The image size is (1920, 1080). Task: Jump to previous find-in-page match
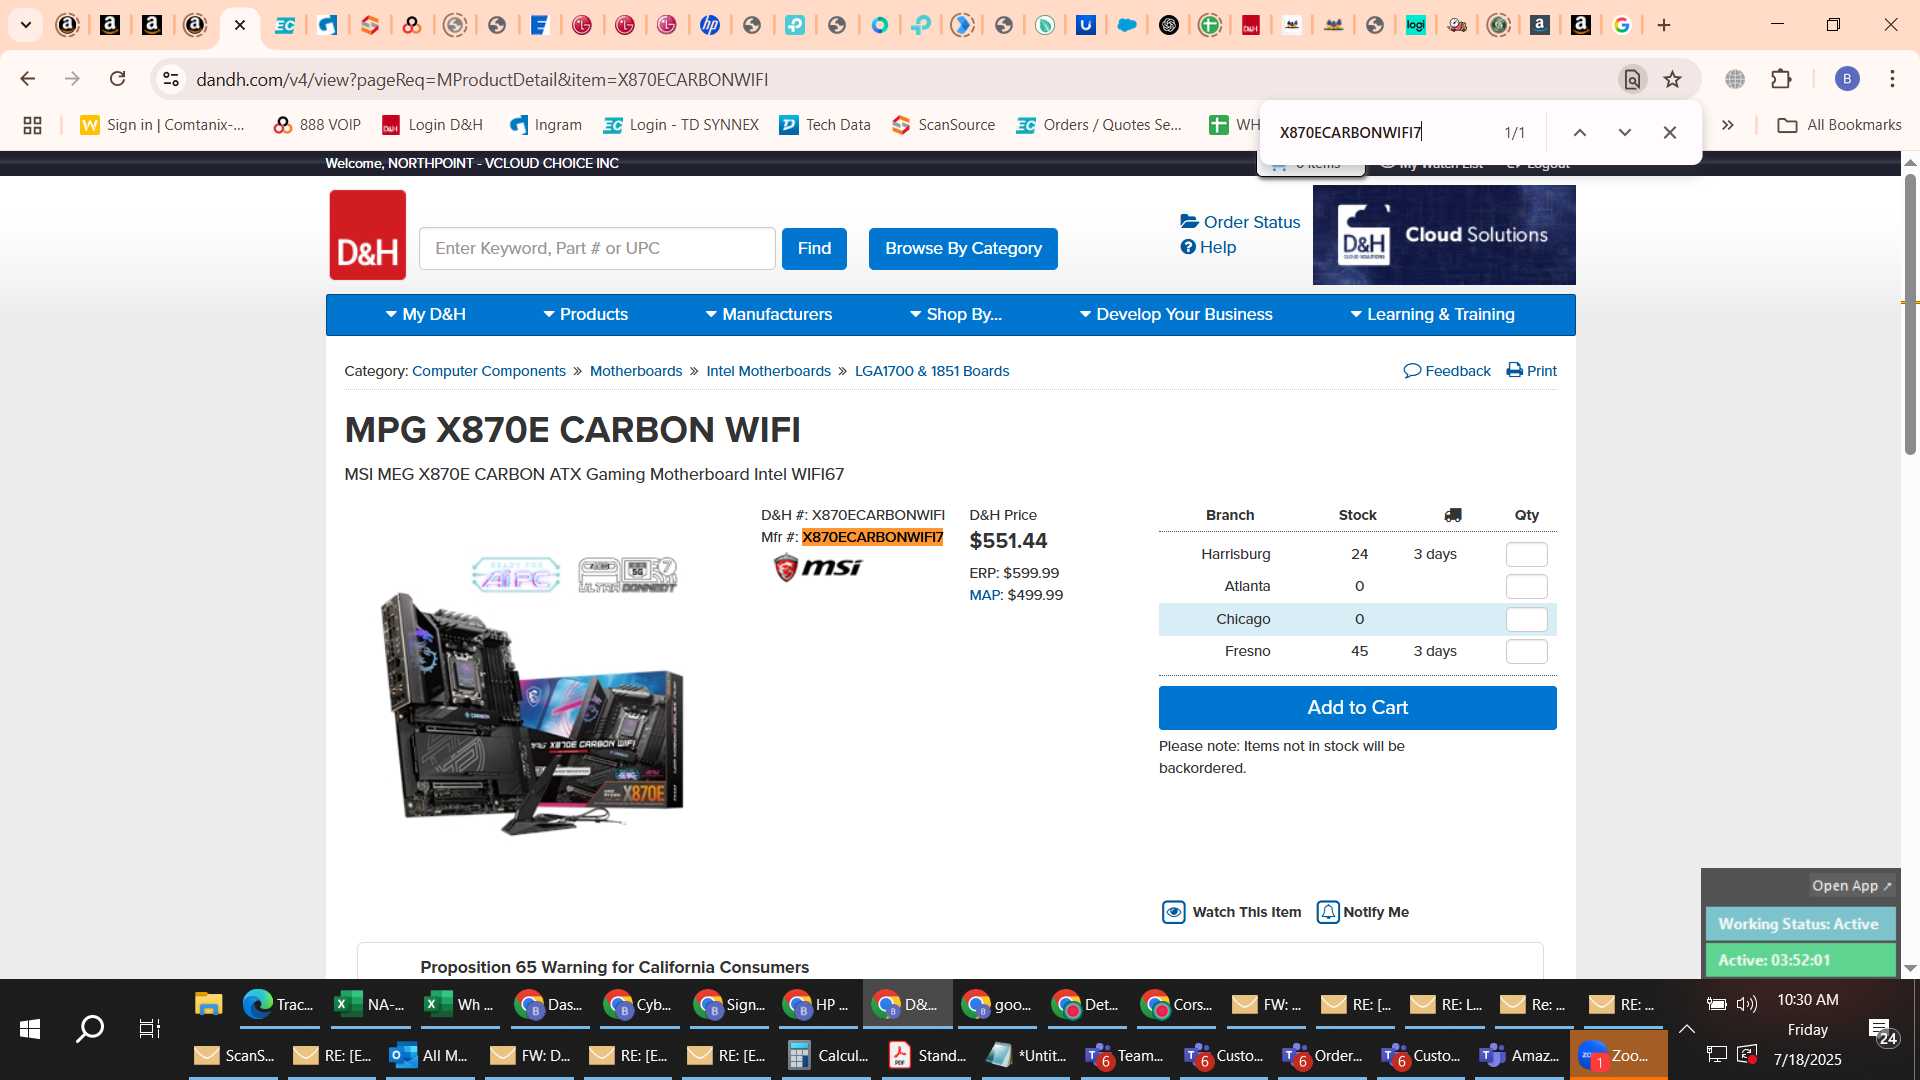pos(1580,132)
